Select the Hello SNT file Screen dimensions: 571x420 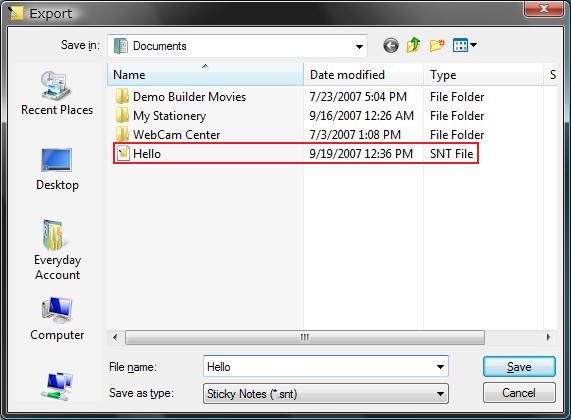[296, 153]
